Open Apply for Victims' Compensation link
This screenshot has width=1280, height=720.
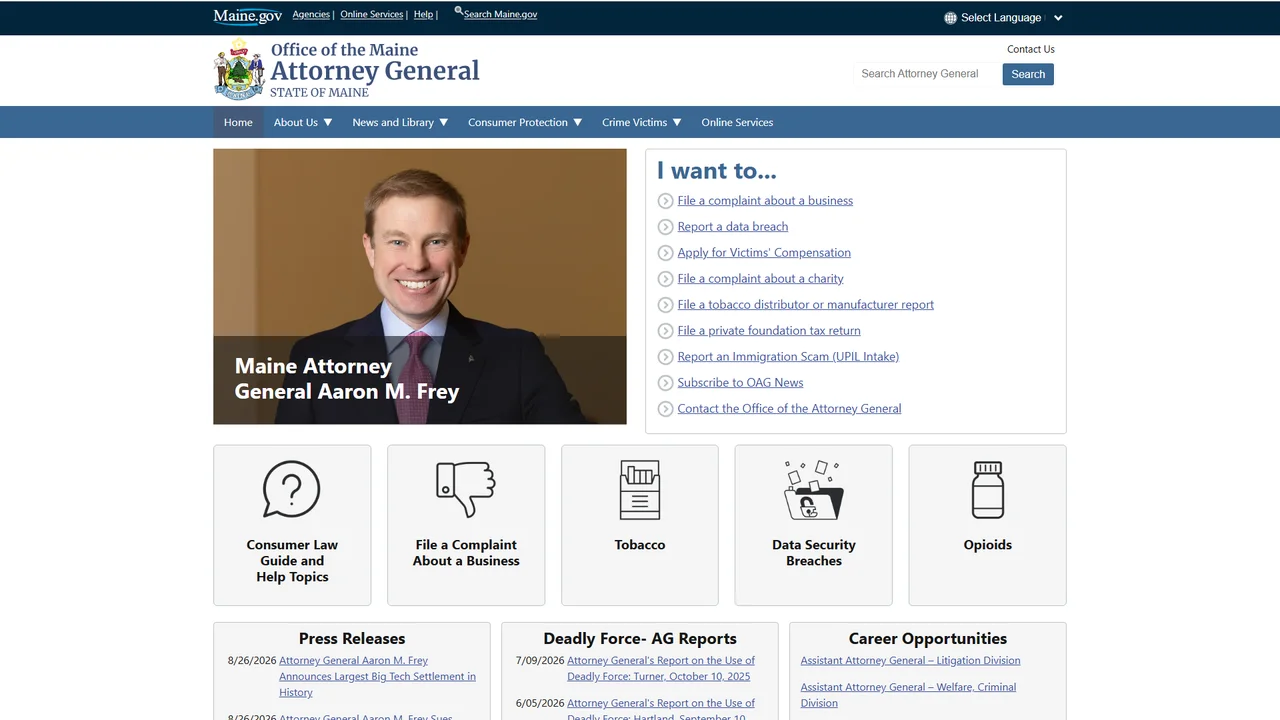pyautogui.click(x=764, y=253)
